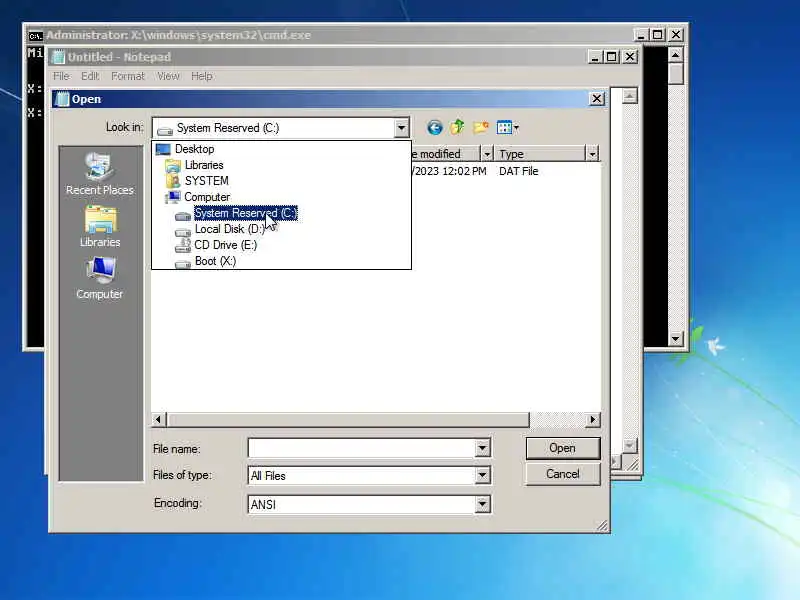The height and width of the screenshot is (600, 800).
Task: Sort by Type column header
Action: [540, 154]
